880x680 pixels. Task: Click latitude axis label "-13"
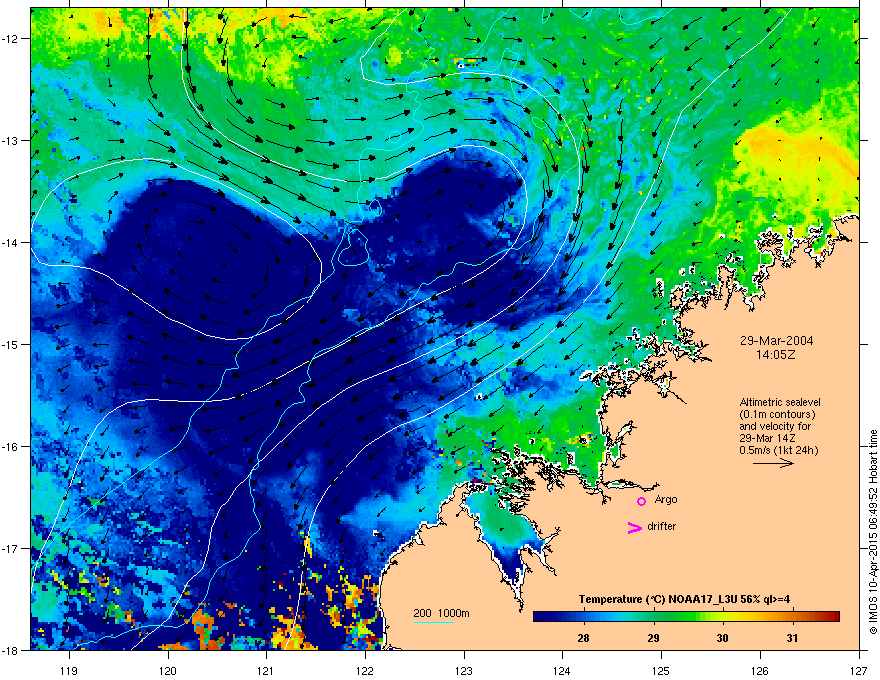(10, 141)
